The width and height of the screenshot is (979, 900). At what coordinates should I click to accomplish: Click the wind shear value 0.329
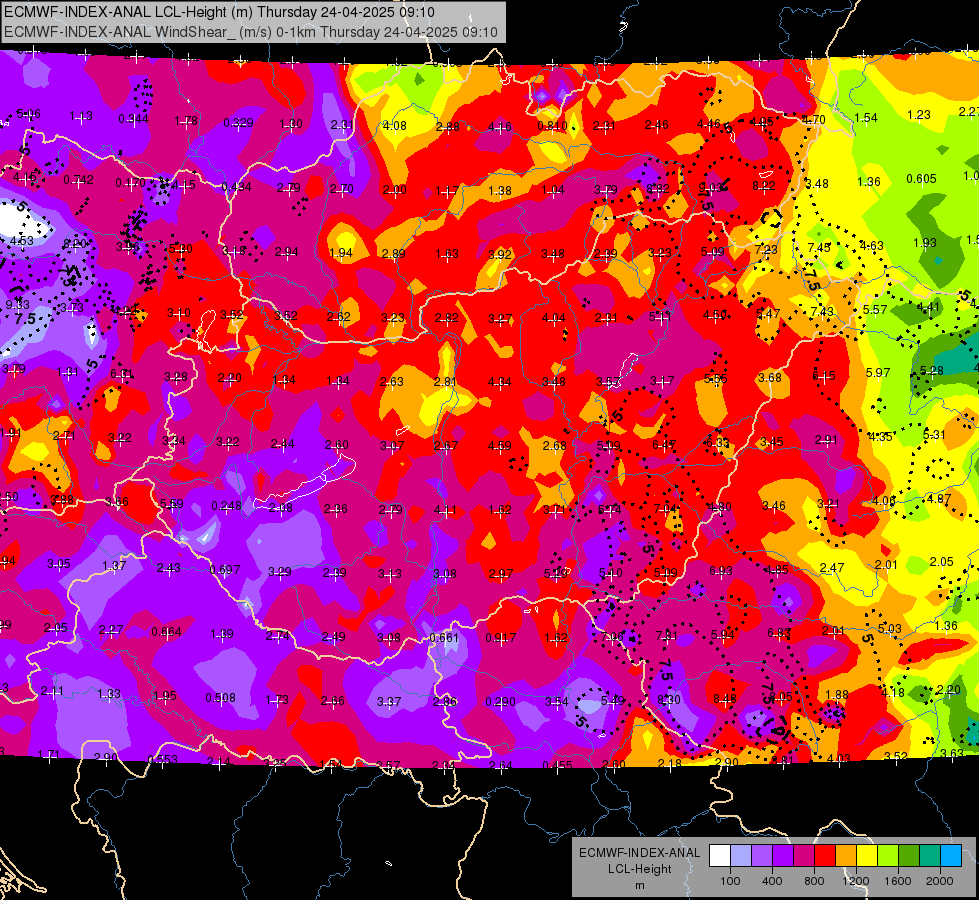tap(239, 122)
